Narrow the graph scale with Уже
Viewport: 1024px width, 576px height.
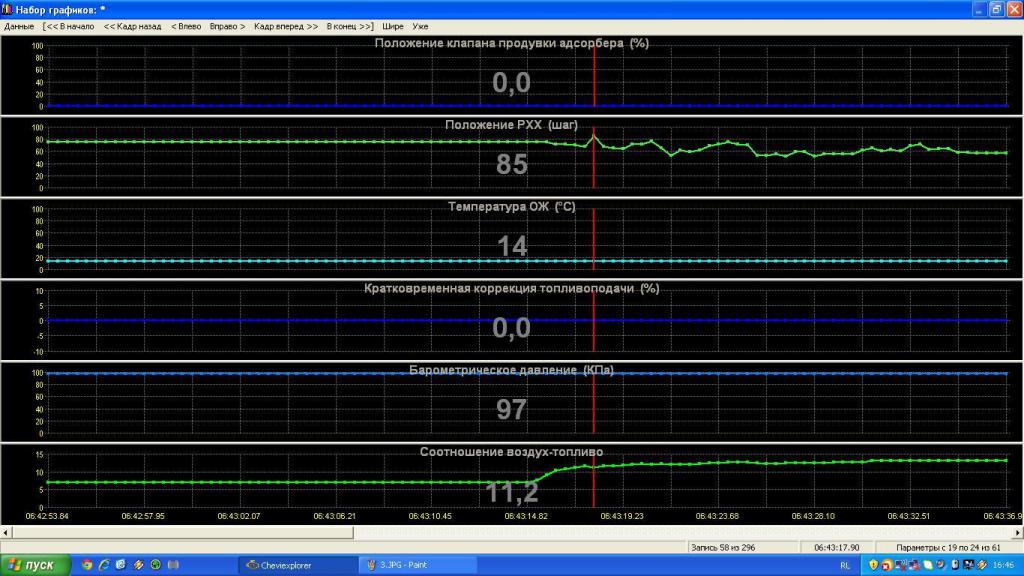(x=420, y=26)
